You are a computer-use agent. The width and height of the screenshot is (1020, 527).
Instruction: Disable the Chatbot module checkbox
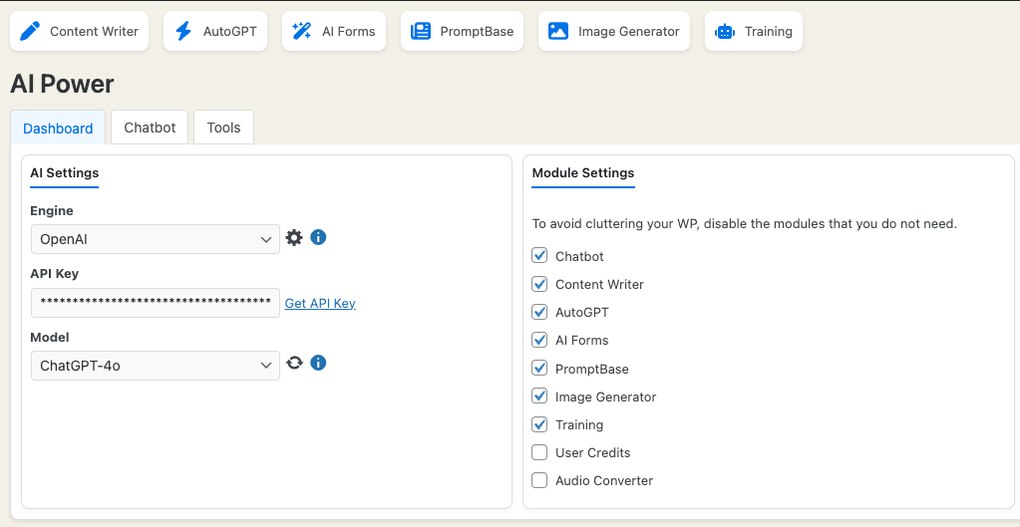point(540,256)
